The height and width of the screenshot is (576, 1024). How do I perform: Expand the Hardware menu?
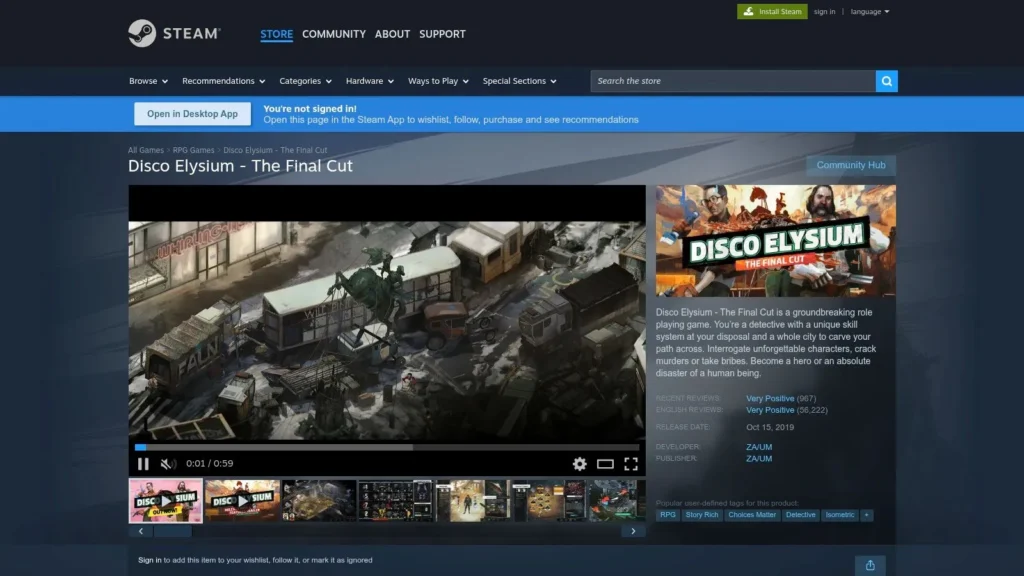(370, 81)
